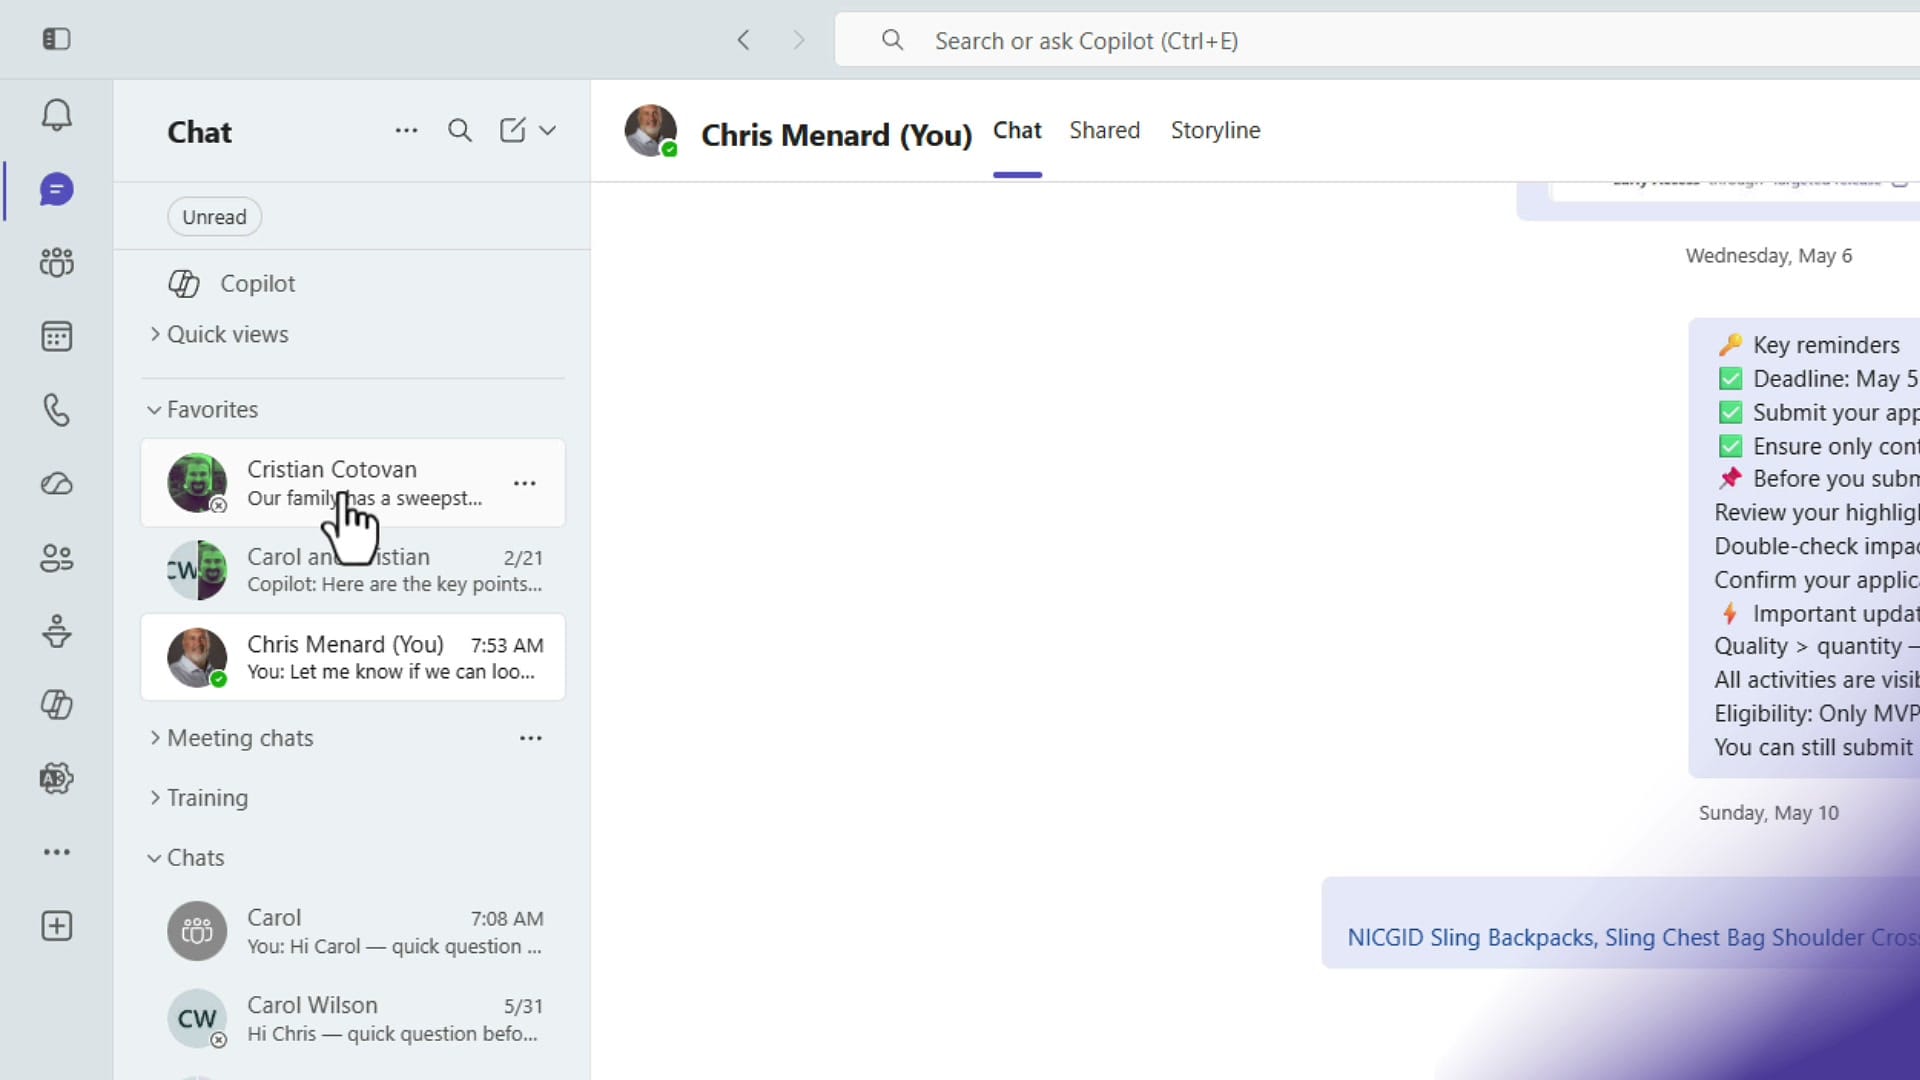This screenshot has width=1920, height=1080.
Task: Open the gear app icon in left rail
Action: [x=57, y=778]
